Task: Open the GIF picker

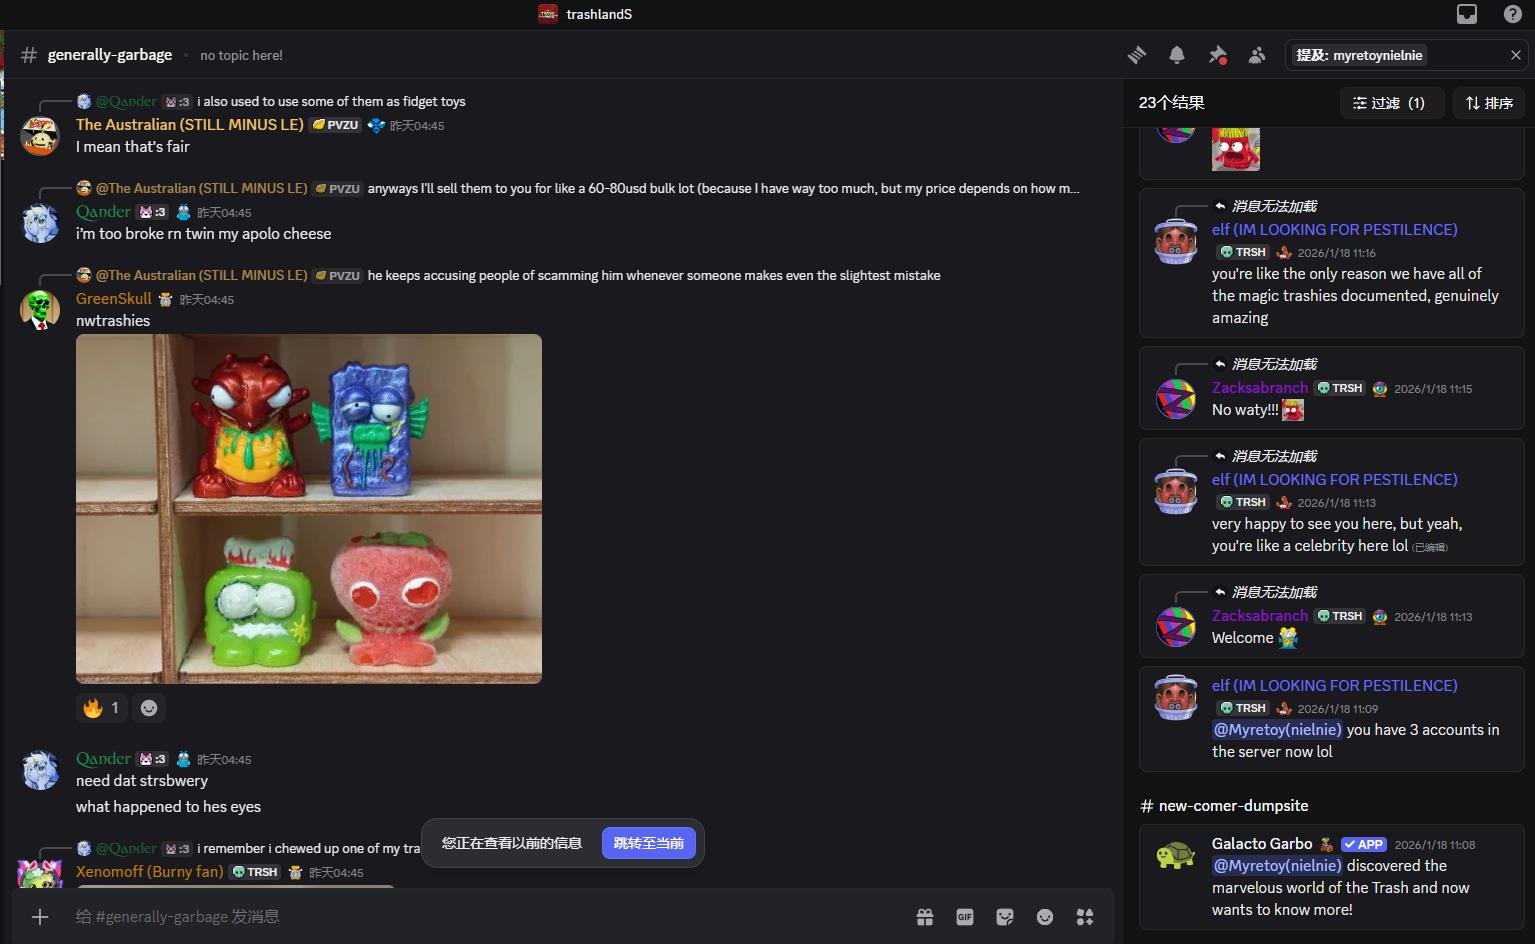Action: (x=965, y=917)
